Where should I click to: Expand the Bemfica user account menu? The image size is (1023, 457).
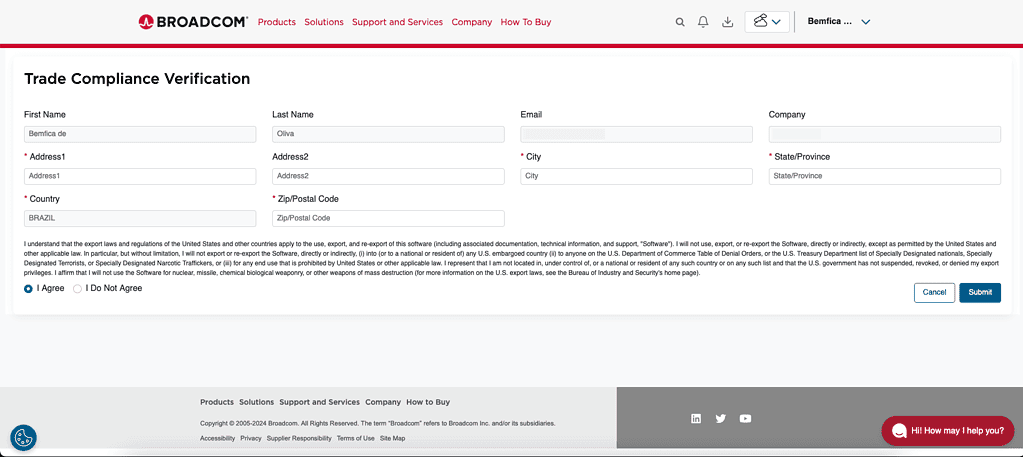[838, 22]
